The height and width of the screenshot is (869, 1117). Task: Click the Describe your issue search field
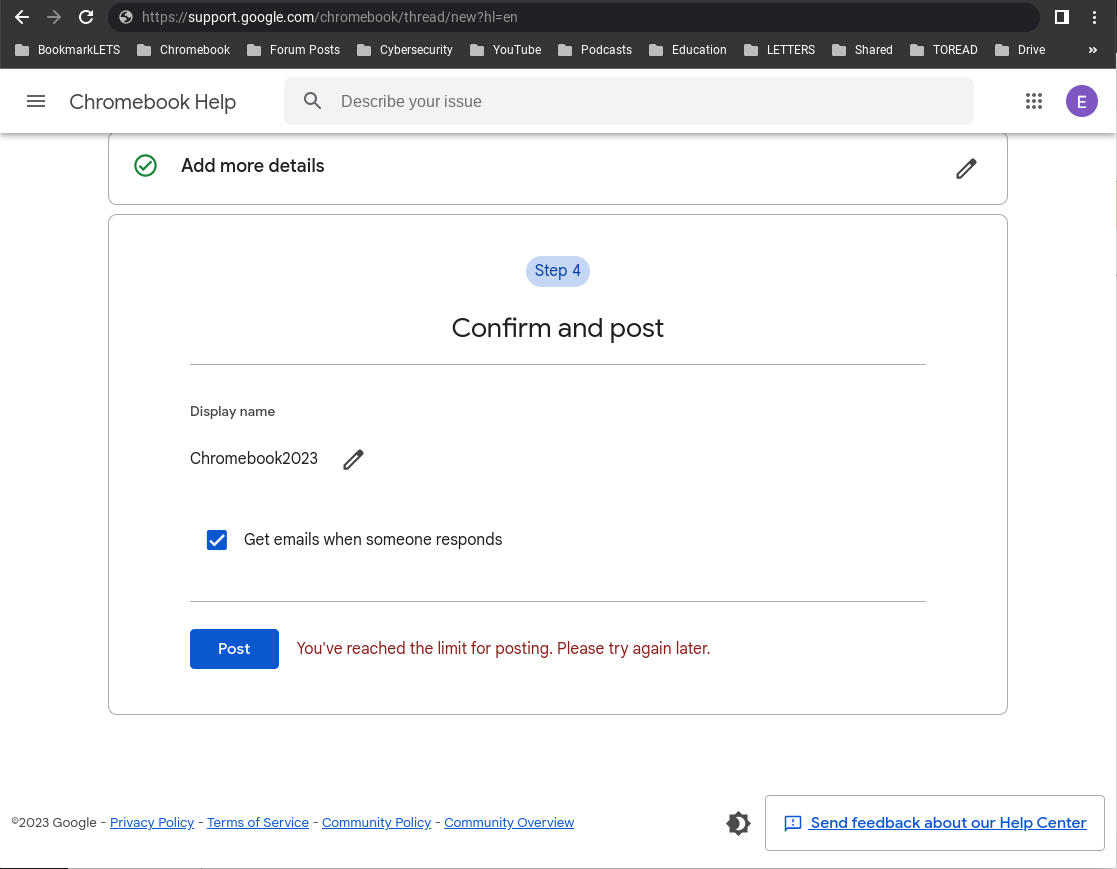(x=628, y=101)
